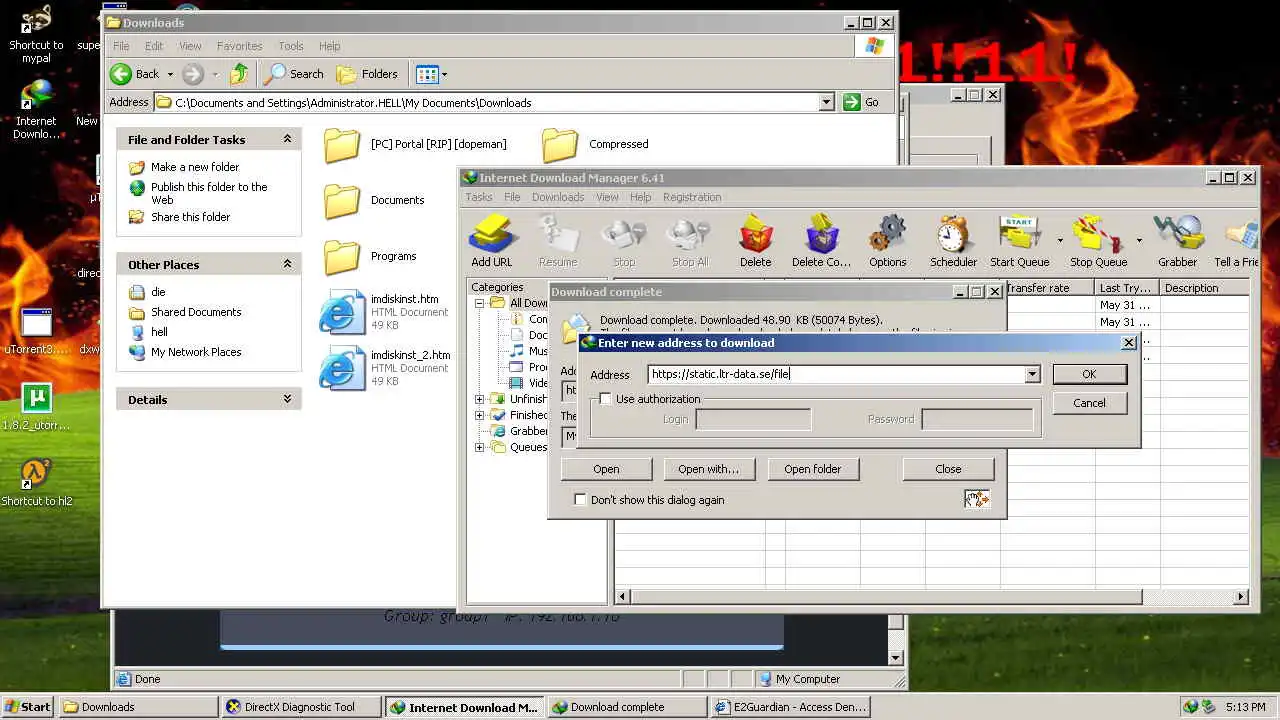The image size is (1280, 720).
Task: Click Shared Documents link
Action: tap(196, 312)
